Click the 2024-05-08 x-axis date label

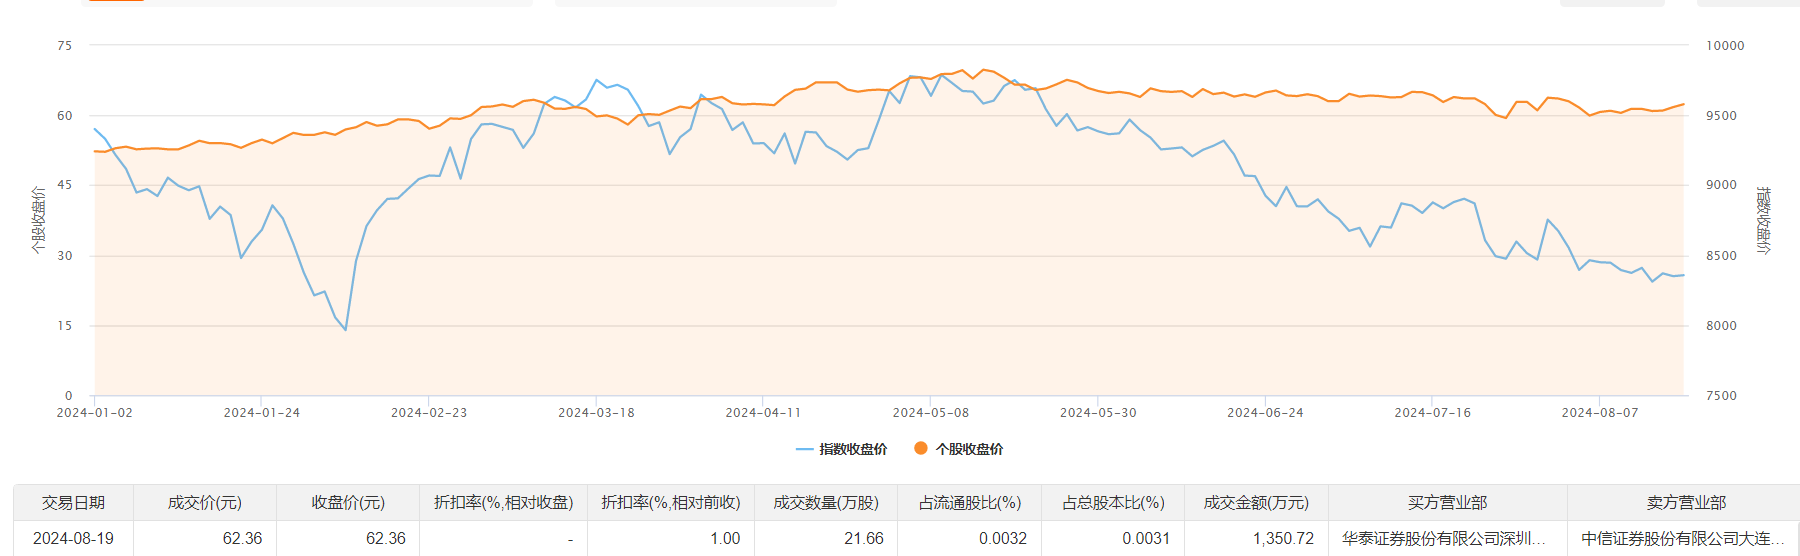pos(930,412)
